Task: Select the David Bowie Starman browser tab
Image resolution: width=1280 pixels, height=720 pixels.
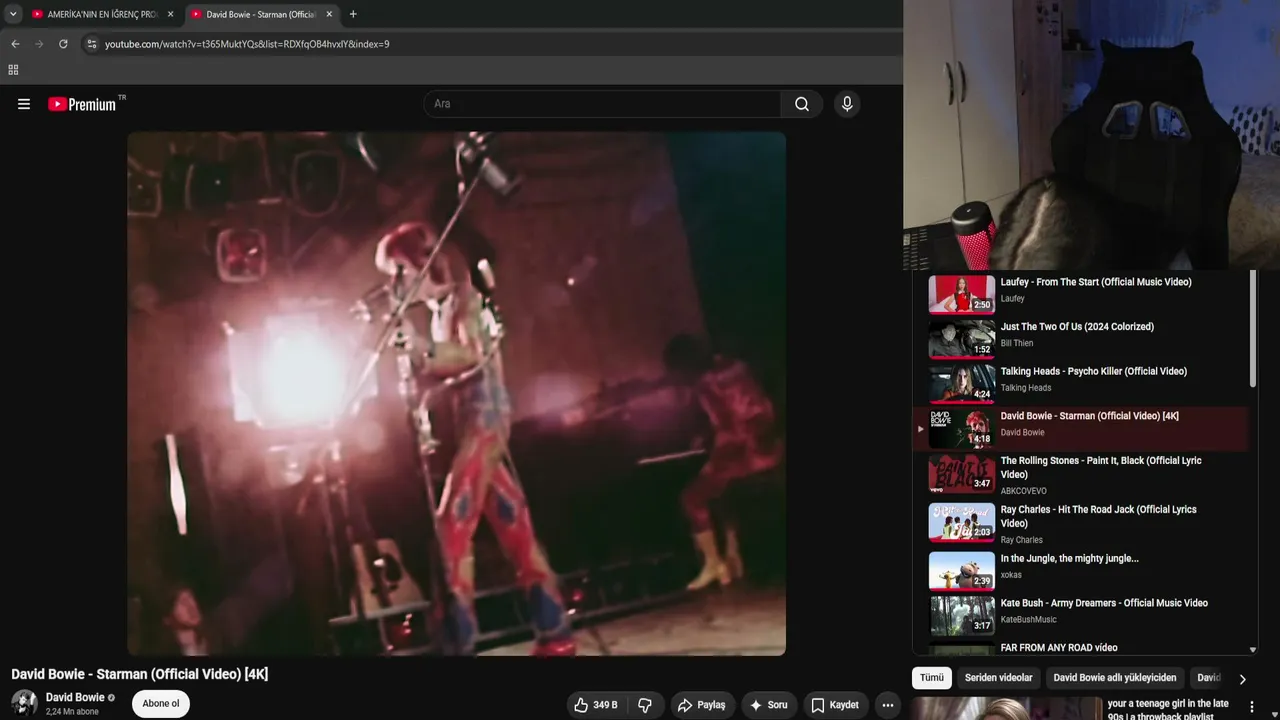Action: point(262,14)
